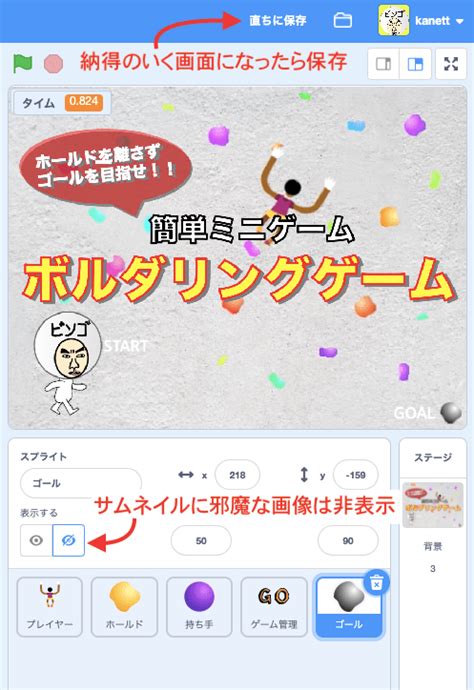This screenshot has height=690, width=474.
Task: Click the direction field showing 90
Action: click(x=348, y=540)
